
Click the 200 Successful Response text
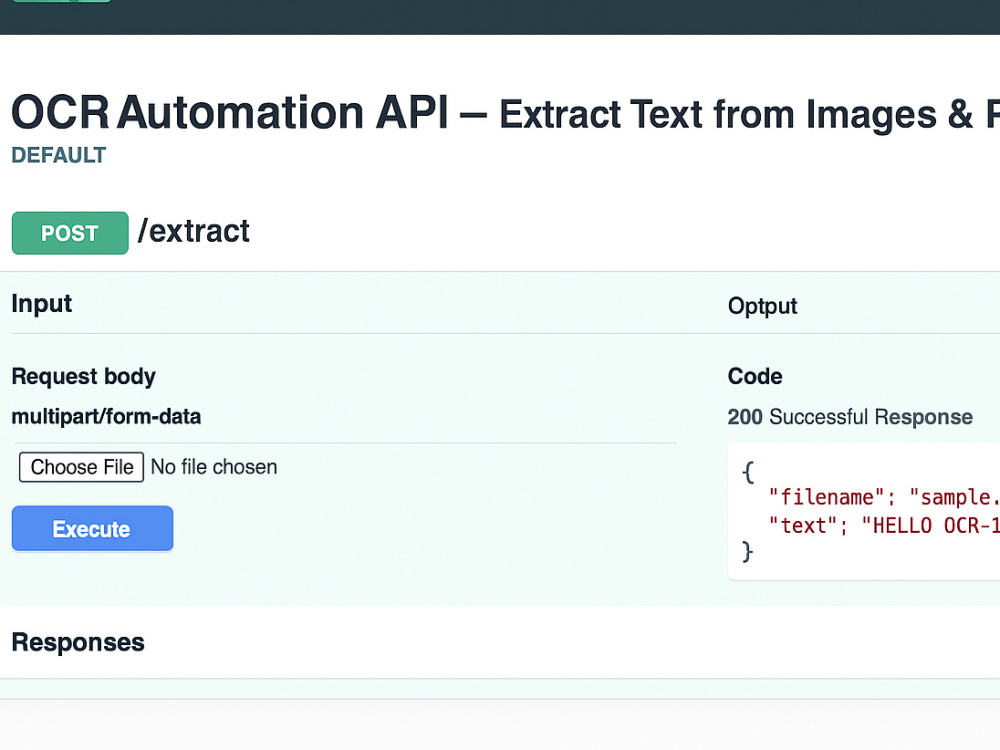pyautogui.click(x=850, y=416)
